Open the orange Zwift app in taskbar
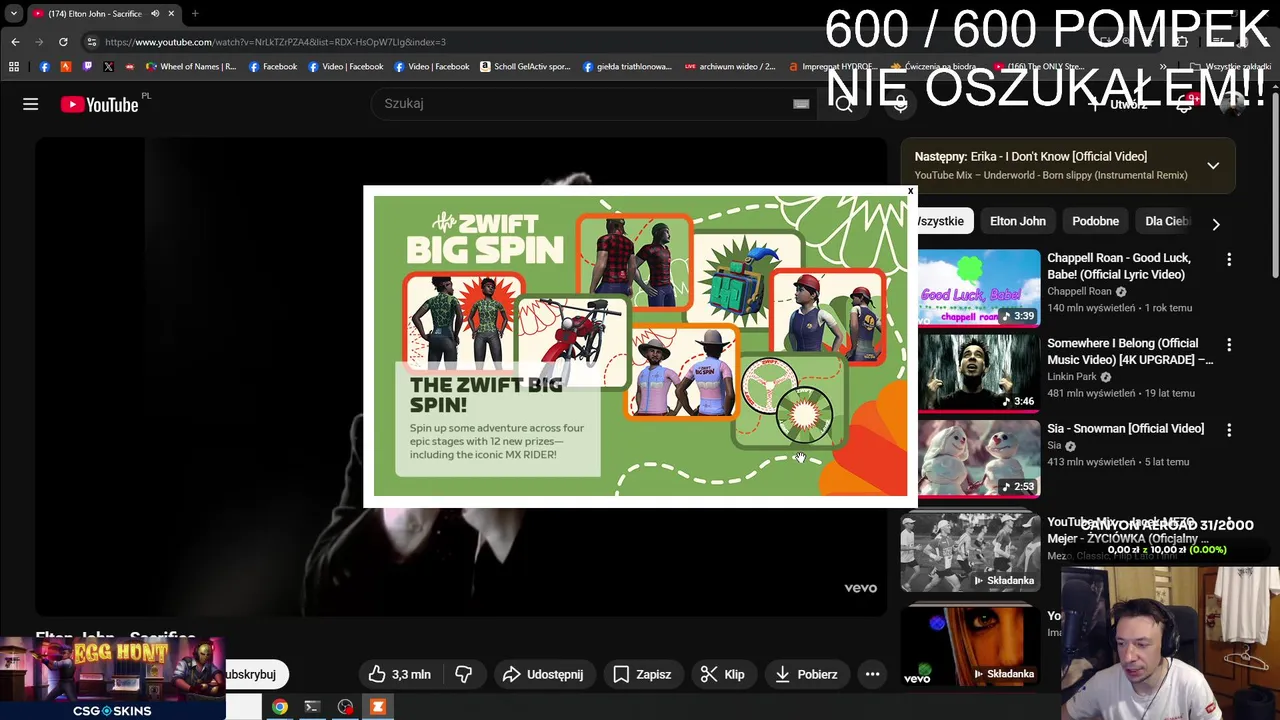 tap(378, 707)
